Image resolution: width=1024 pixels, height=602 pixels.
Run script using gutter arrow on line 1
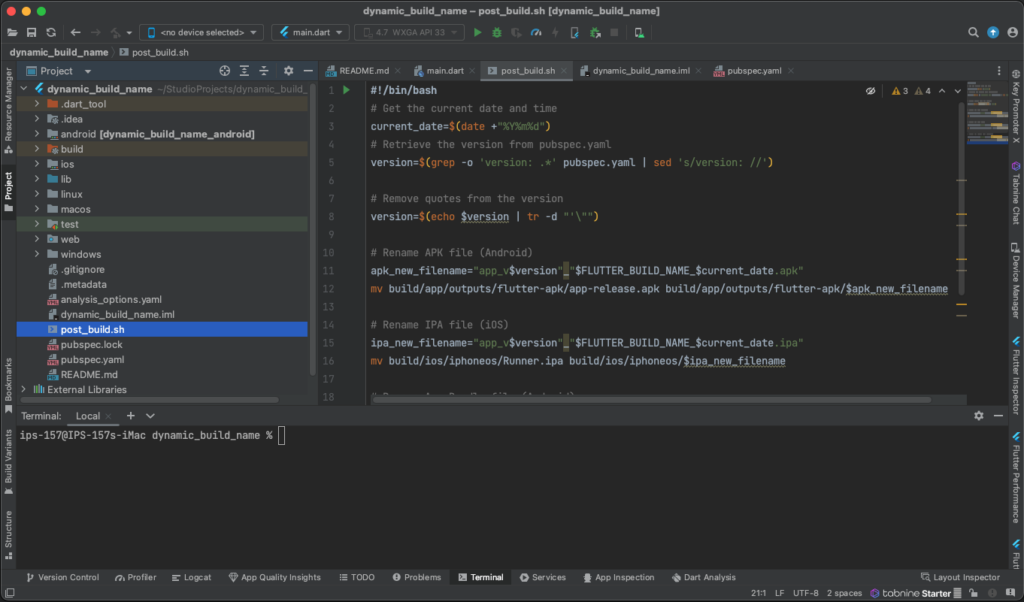click(x=346, y=90)
